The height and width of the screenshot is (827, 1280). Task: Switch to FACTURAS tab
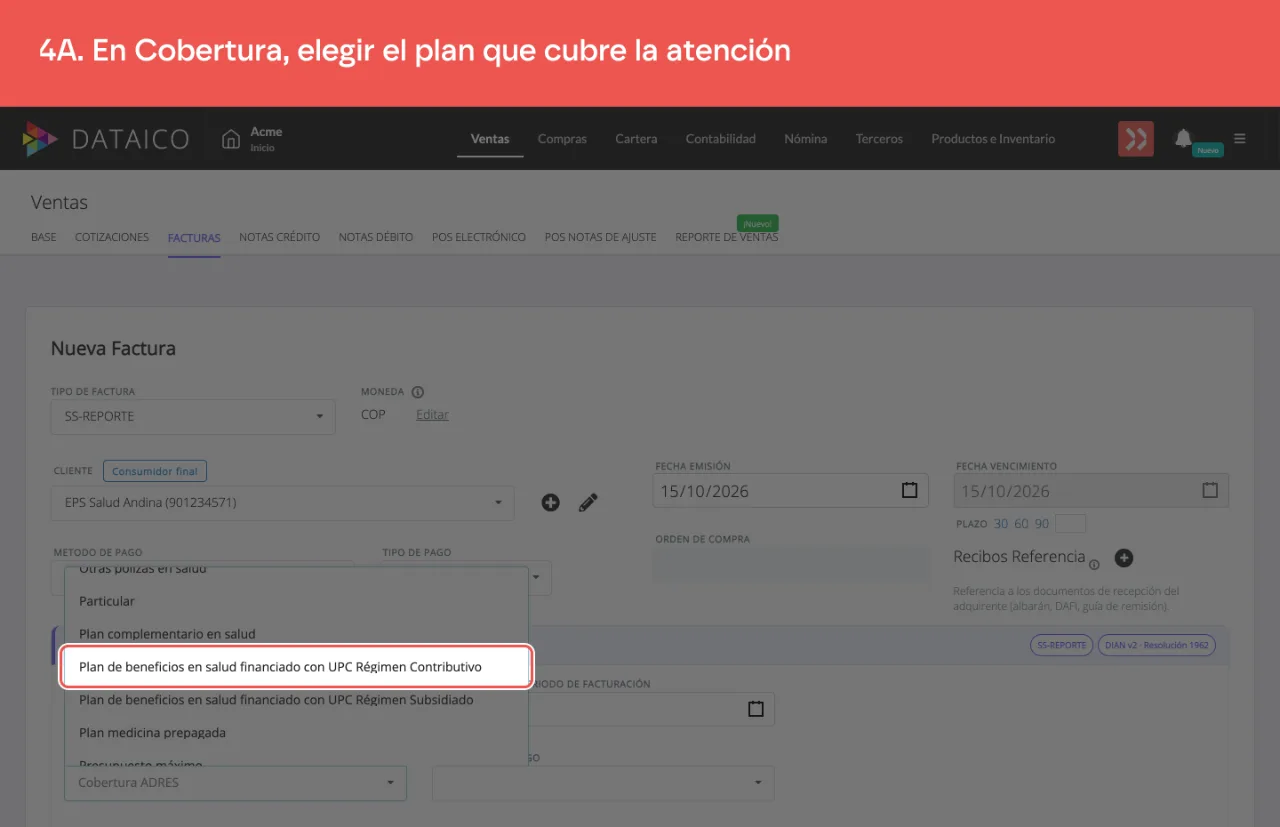[x=194, y=238]
